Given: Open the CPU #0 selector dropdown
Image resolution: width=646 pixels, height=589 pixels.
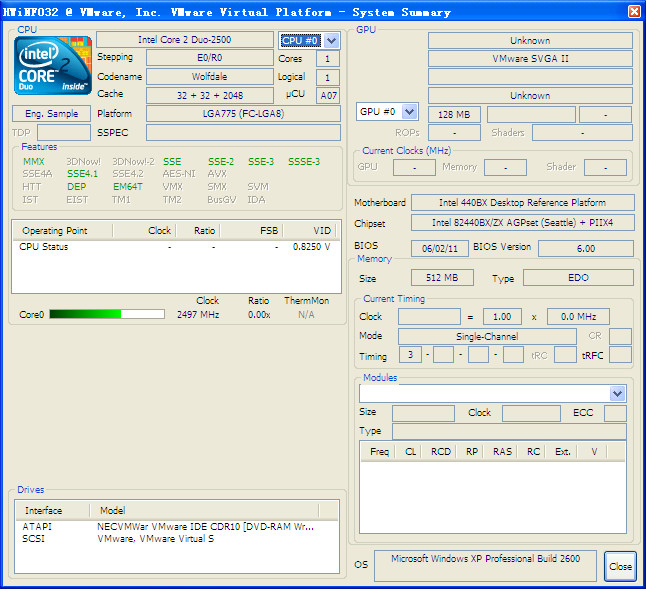Looking at the screenshot, I should pyautogui.click(x=331, y=40).
